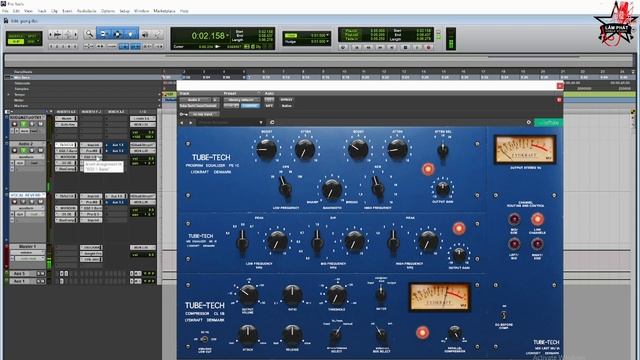The height and width of the screenshot is (360, 640).
Task: Click the PE 1C Output Gain knob
Action: [x=442, y=188]
